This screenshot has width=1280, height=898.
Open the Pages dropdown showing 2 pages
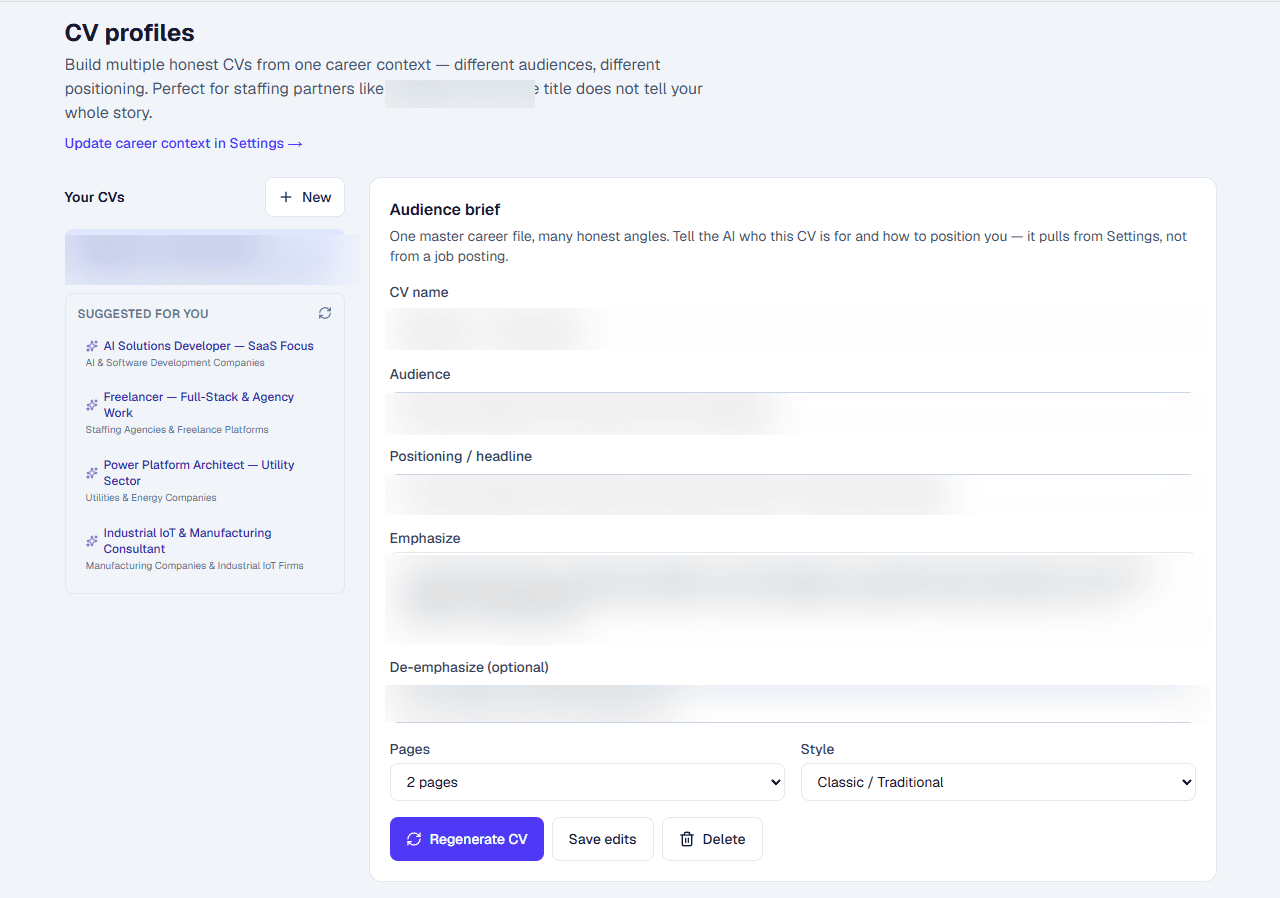pyautogui.click(x=587, y=782)
